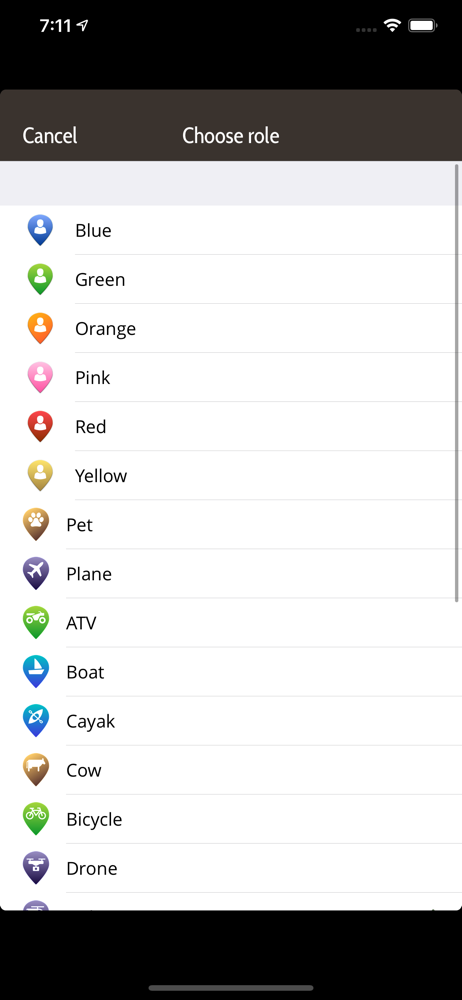Choose the pink person pin icon

click(40, 378)
